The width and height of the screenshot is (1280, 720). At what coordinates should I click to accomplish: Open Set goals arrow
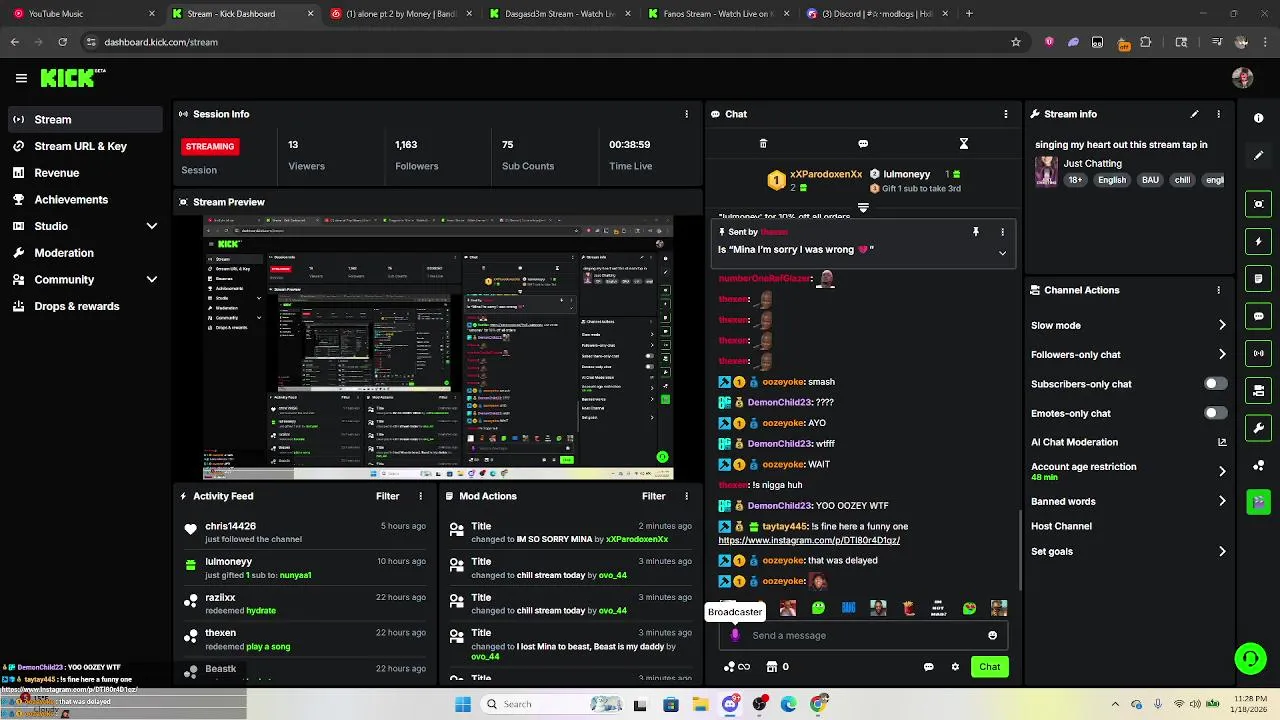click(x=1222, y=551)
